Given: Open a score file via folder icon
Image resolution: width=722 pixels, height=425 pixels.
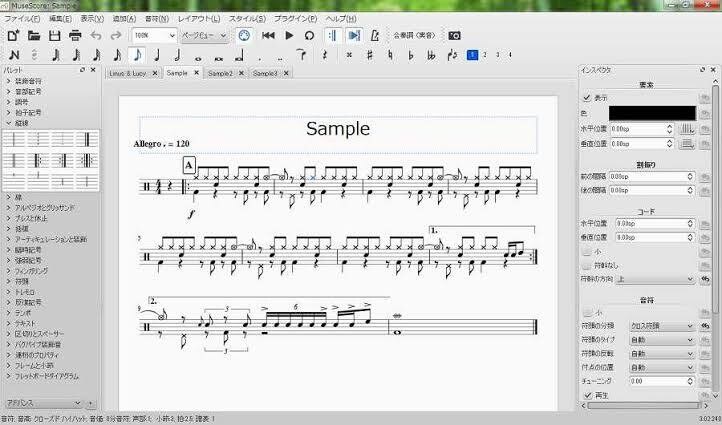Looking at the screenshot, I should (x=34, y=35).
